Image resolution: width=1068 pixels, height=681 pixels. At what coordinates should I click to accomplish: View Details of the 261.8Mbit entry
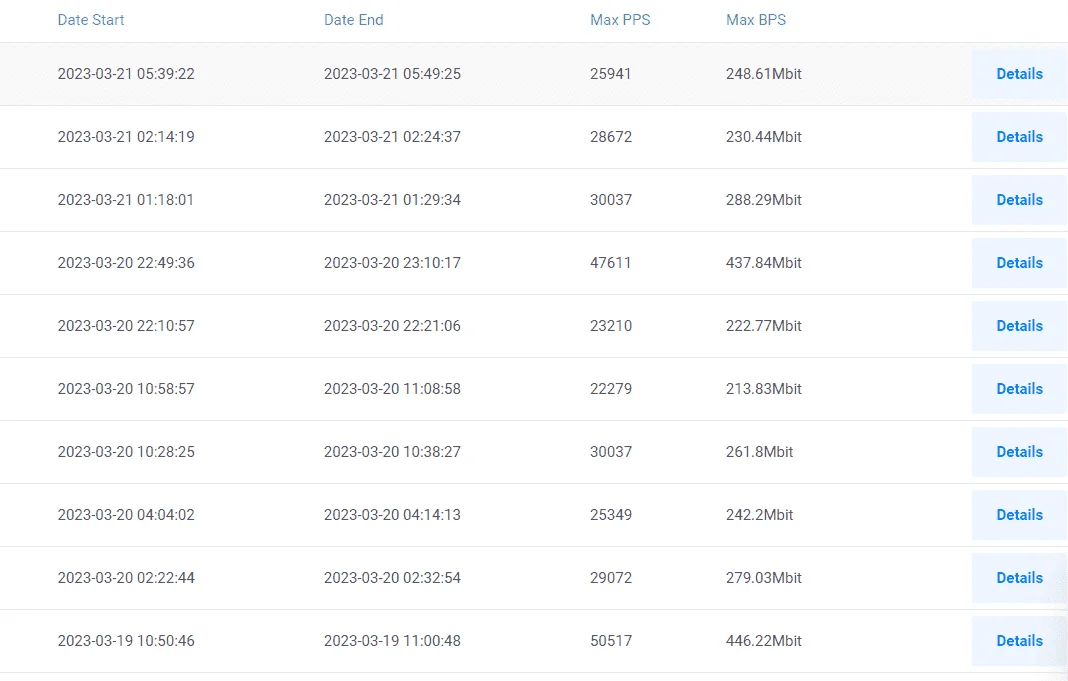1019,452
